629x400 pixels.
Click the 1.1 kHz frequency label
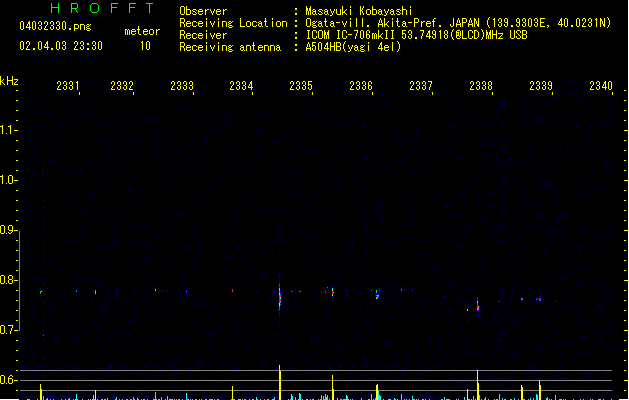click(7, 130)
